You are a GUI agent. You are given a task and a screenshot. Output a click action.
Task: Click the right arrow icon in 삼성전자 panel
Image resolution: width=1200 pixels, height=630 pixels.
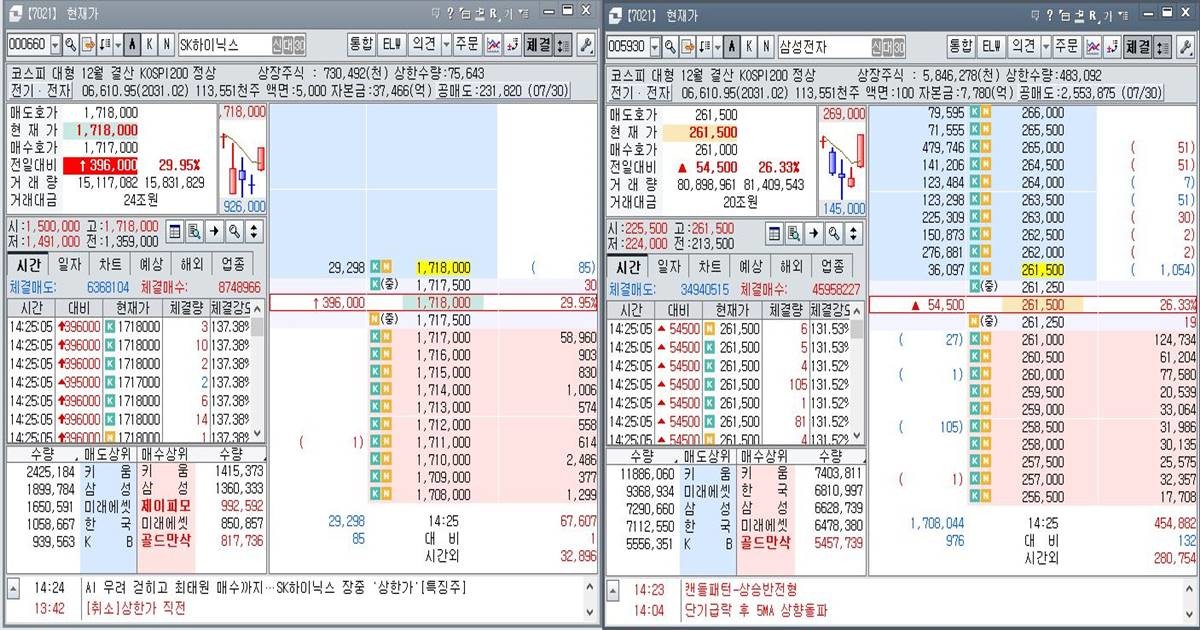pyautogui.click(x=815, y=232)
